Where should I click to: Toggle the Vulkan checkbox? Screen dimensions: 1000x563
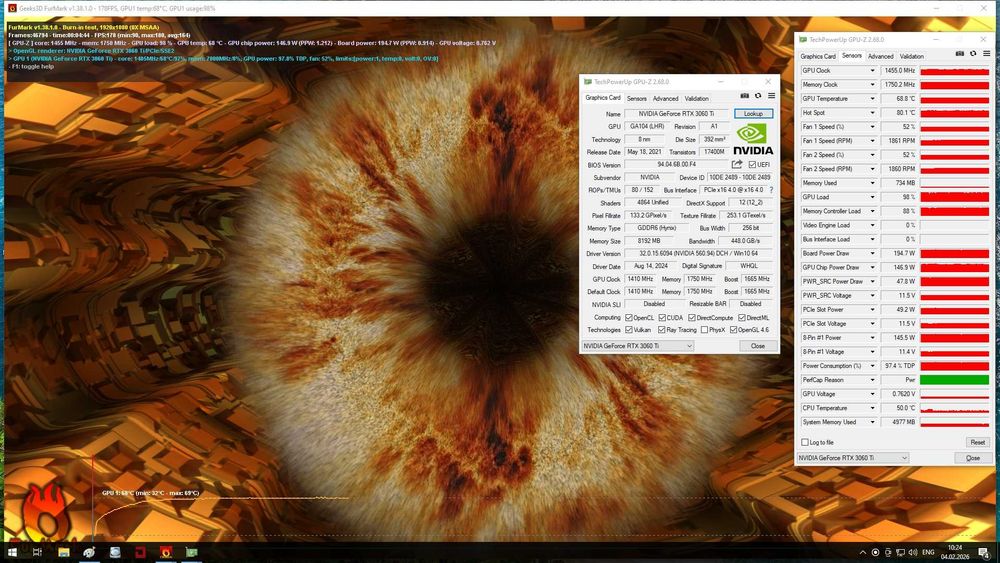[x=629, y=330]
